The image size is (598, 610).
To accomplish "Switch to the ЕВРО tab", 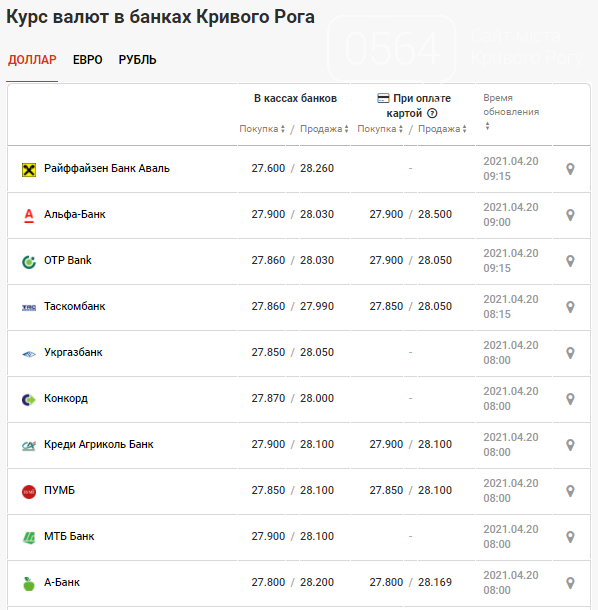I will click(x=88, y=60).
